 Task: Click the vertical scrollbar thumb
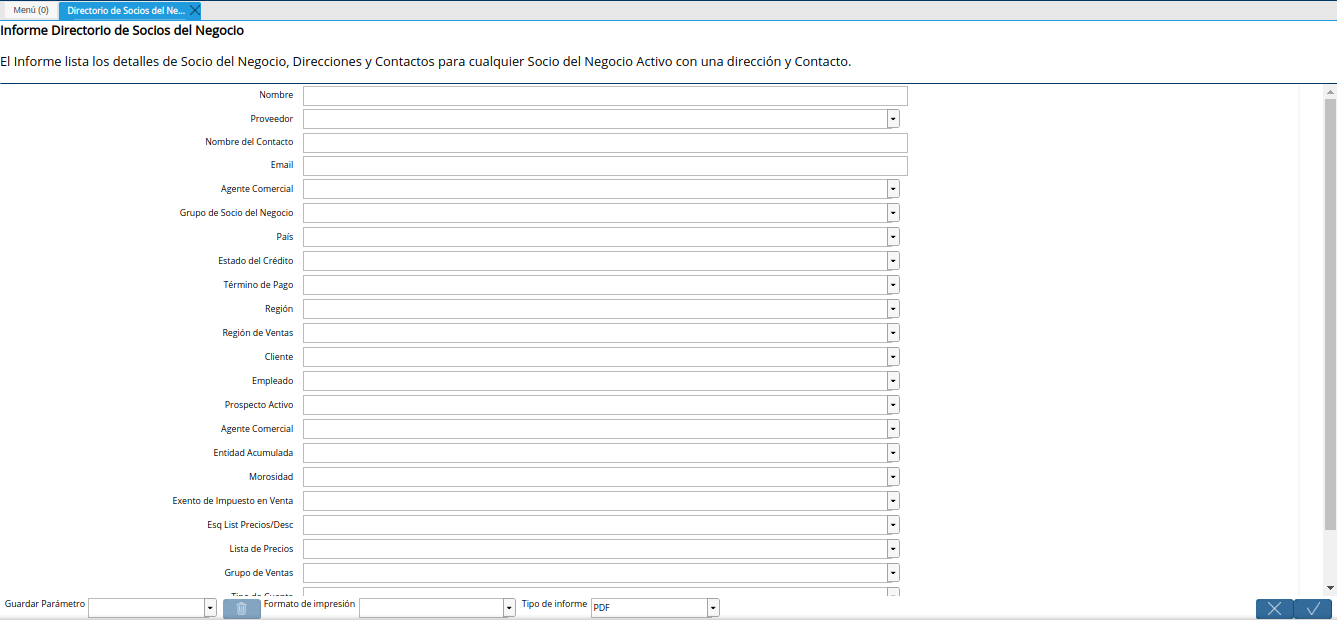click(1330, 314)
